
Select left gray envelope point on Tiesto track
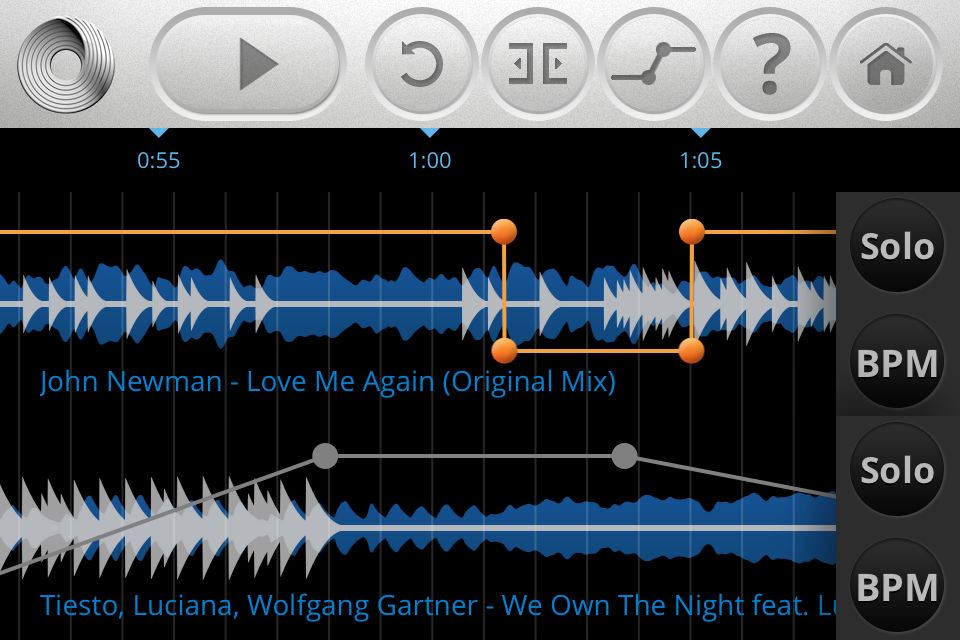click(325, 456)
